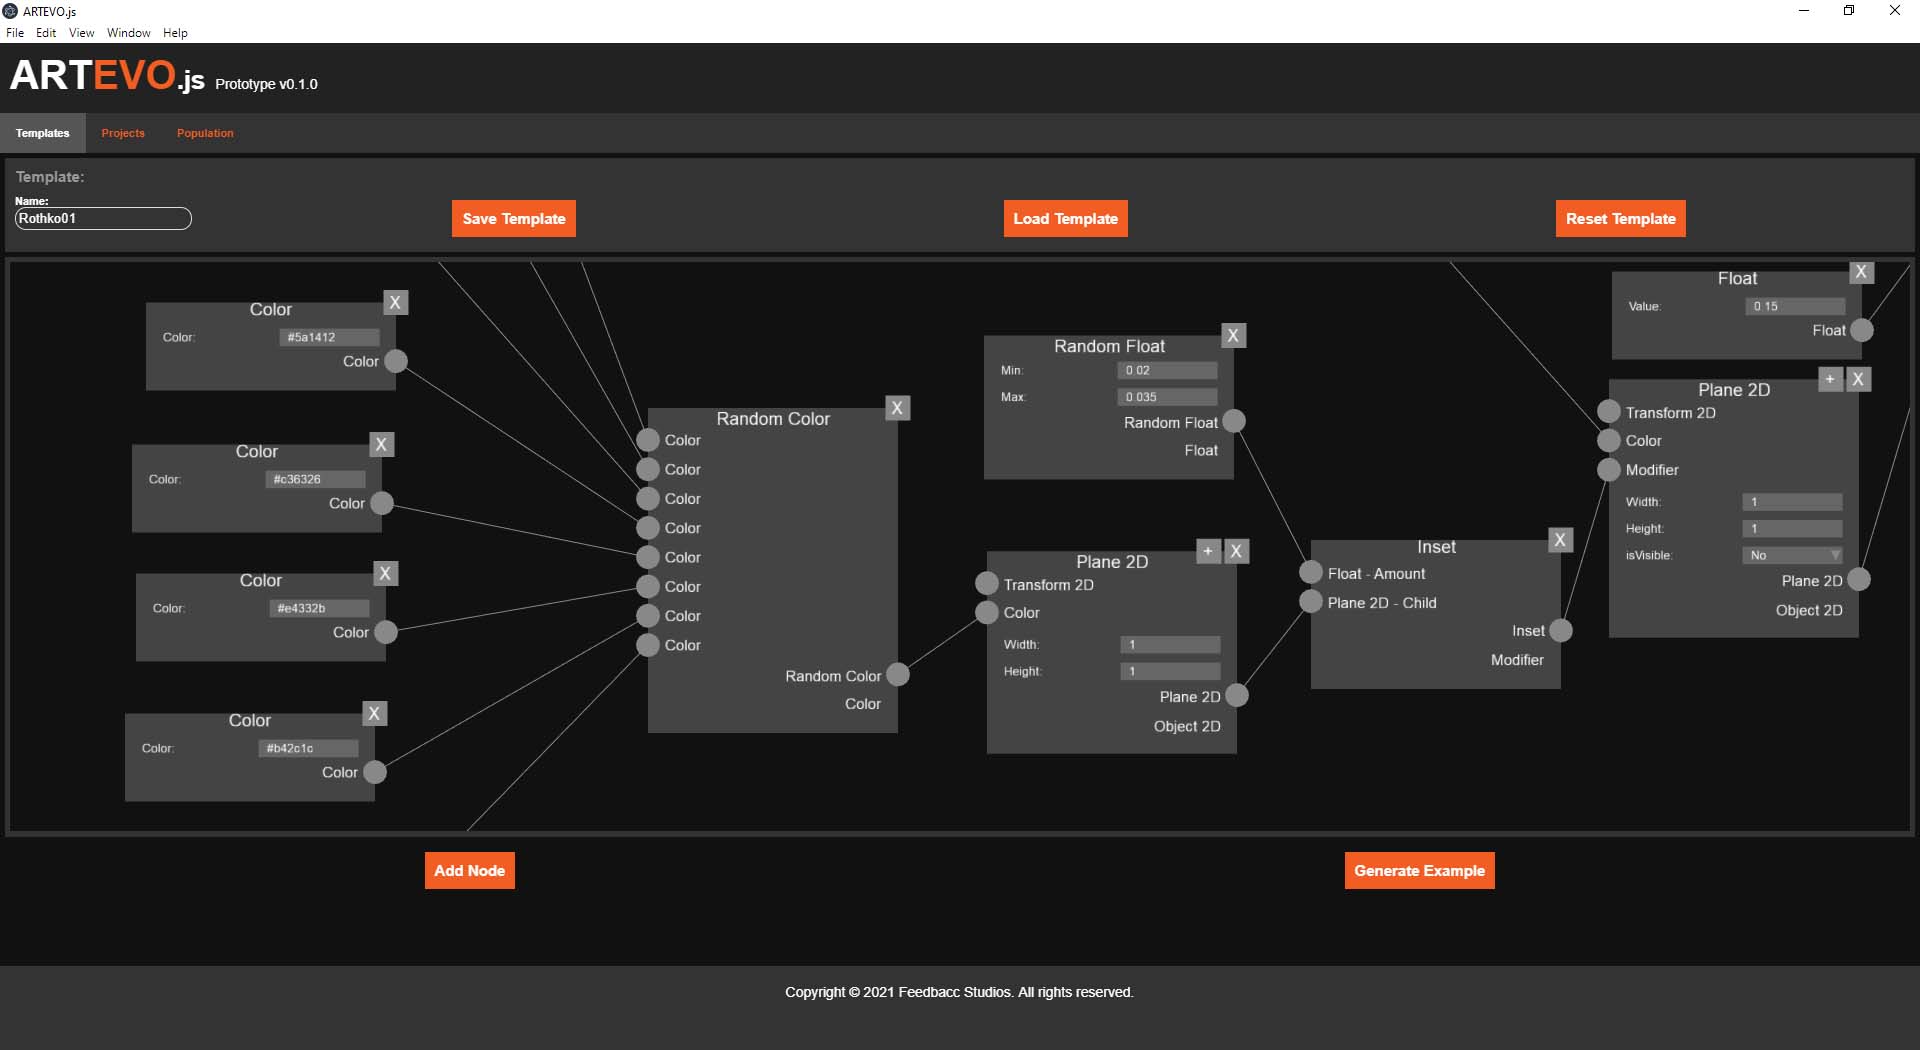Click the Color output port of node #5a1412
The image size is (1920, 1050).
point(396,361)
